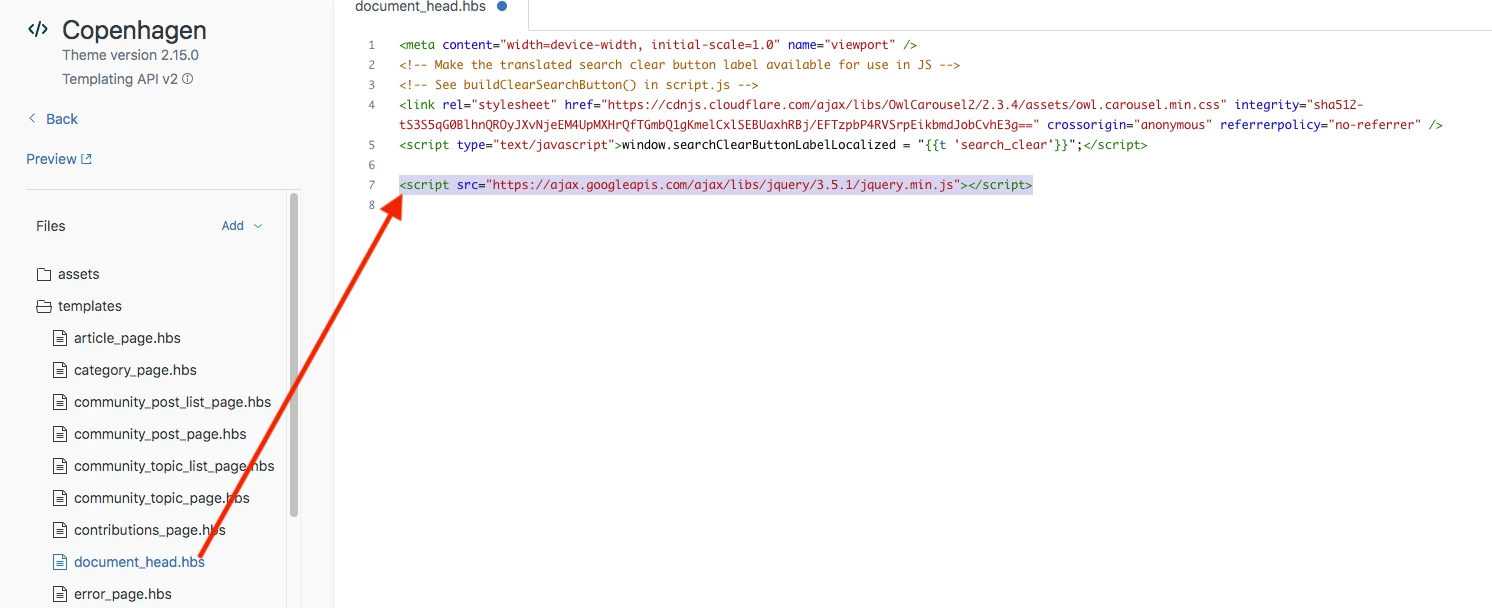Click the Templating API v2 label
The height and width of the screenshot is (608, 1492).
(119, 79)
